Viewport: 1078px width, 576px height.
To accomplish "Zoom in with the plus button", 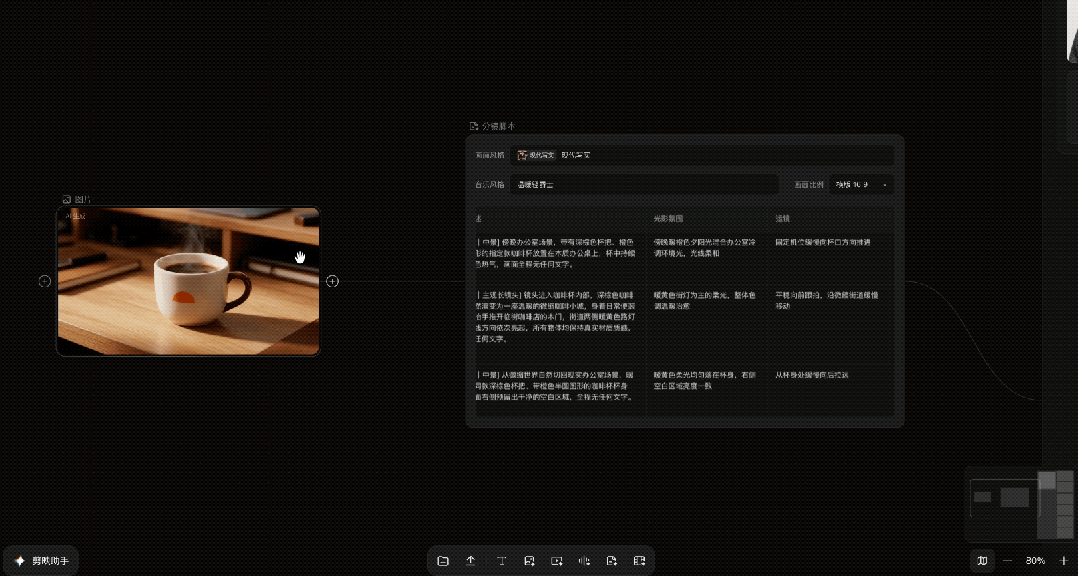I will (x=1065, y=561).
